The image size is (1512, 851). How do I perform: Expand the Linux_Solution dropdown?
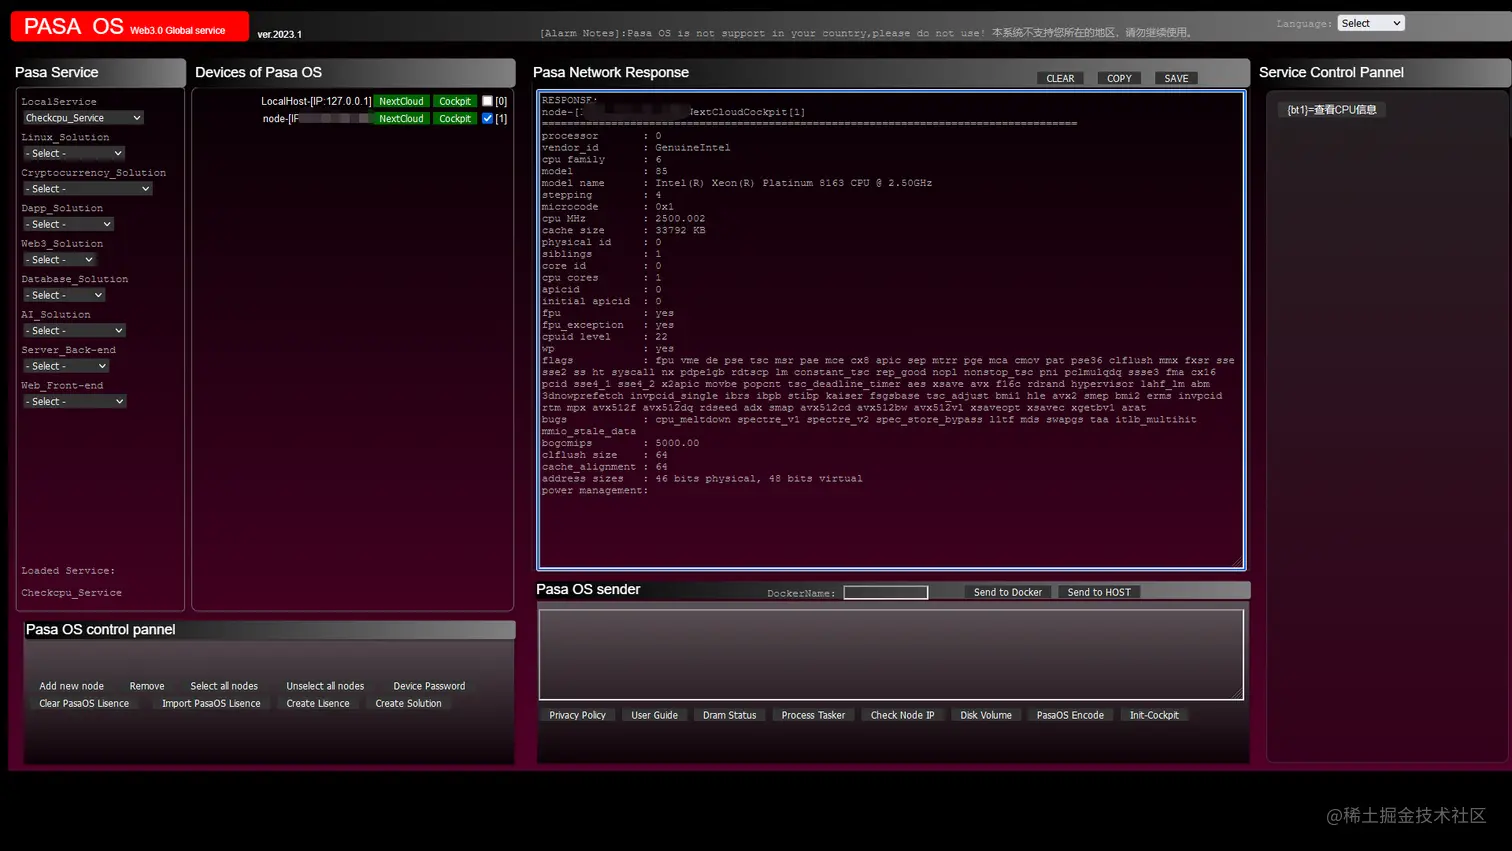click(x=73, y=153)
